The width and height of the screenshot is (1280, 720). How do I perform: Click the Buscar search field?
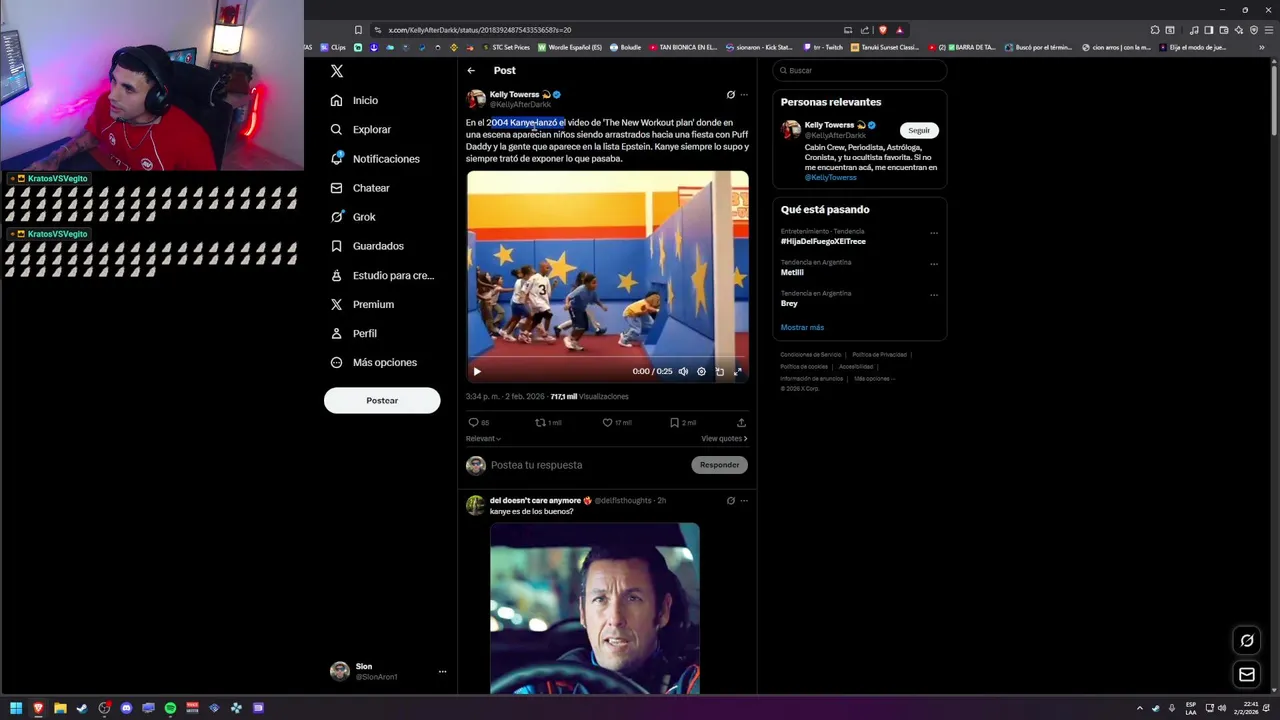[x=859, y=70]
